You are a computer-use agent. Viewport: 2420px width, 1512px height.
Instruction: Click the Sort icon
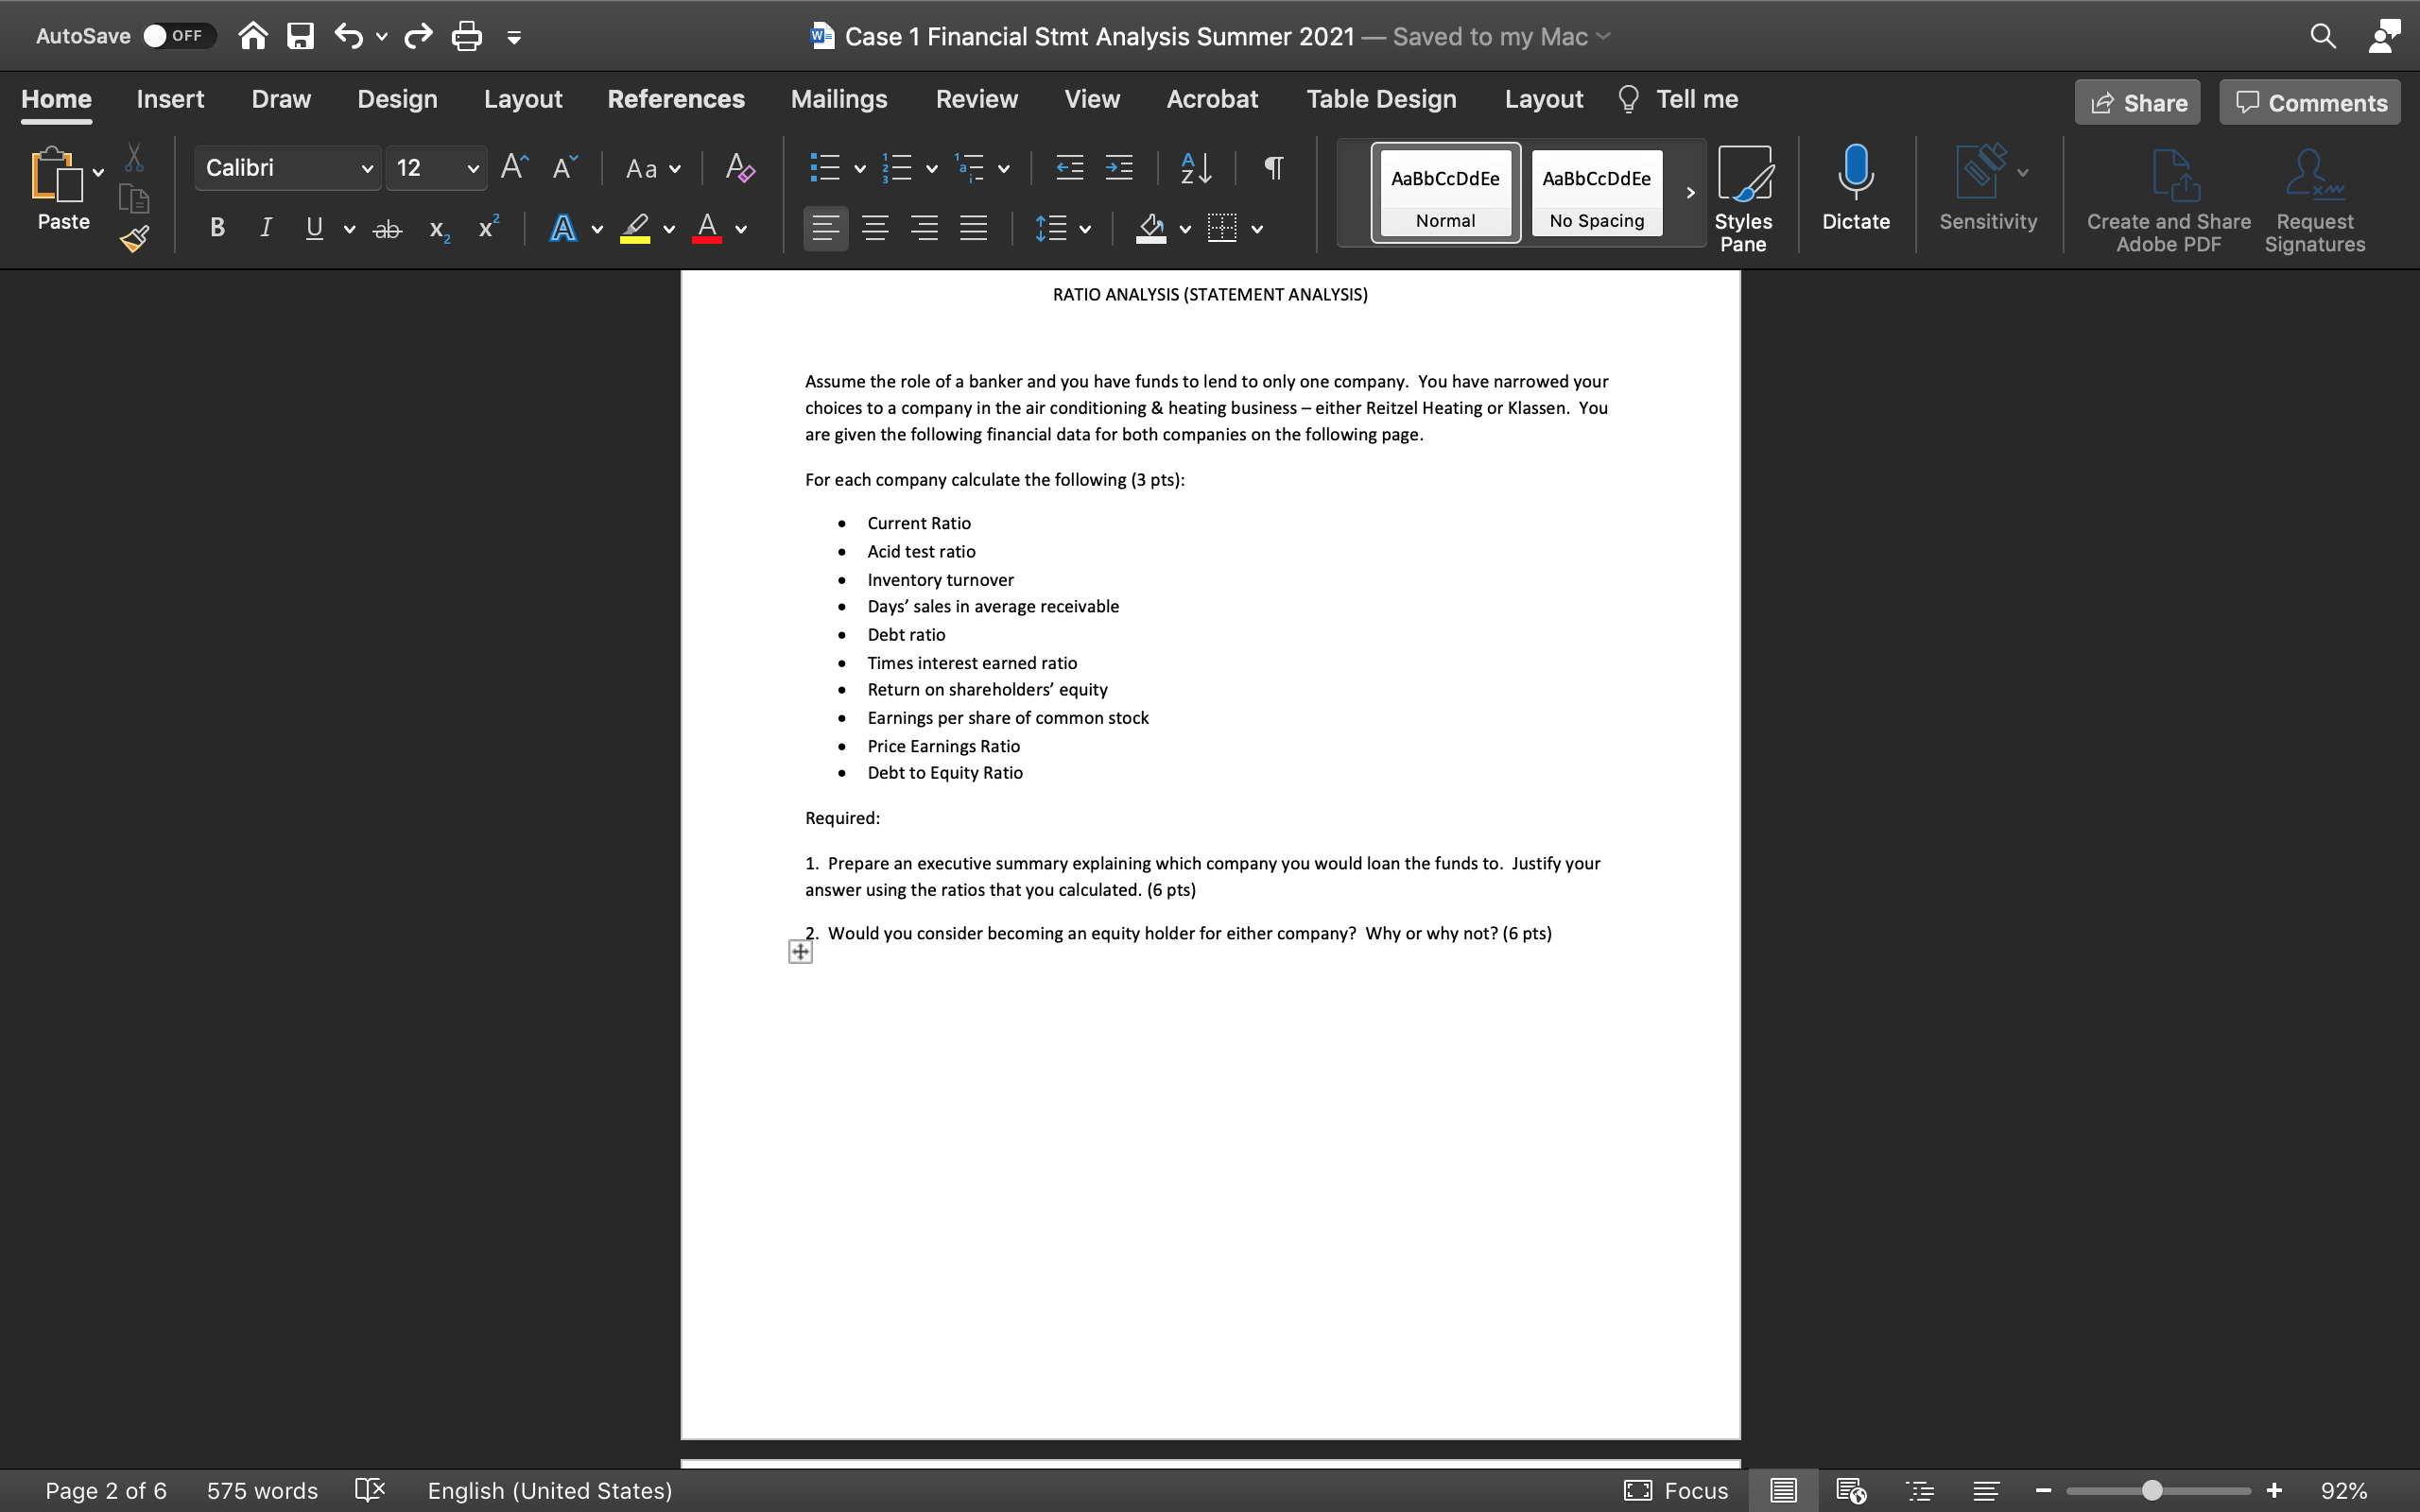[1194, 168]
